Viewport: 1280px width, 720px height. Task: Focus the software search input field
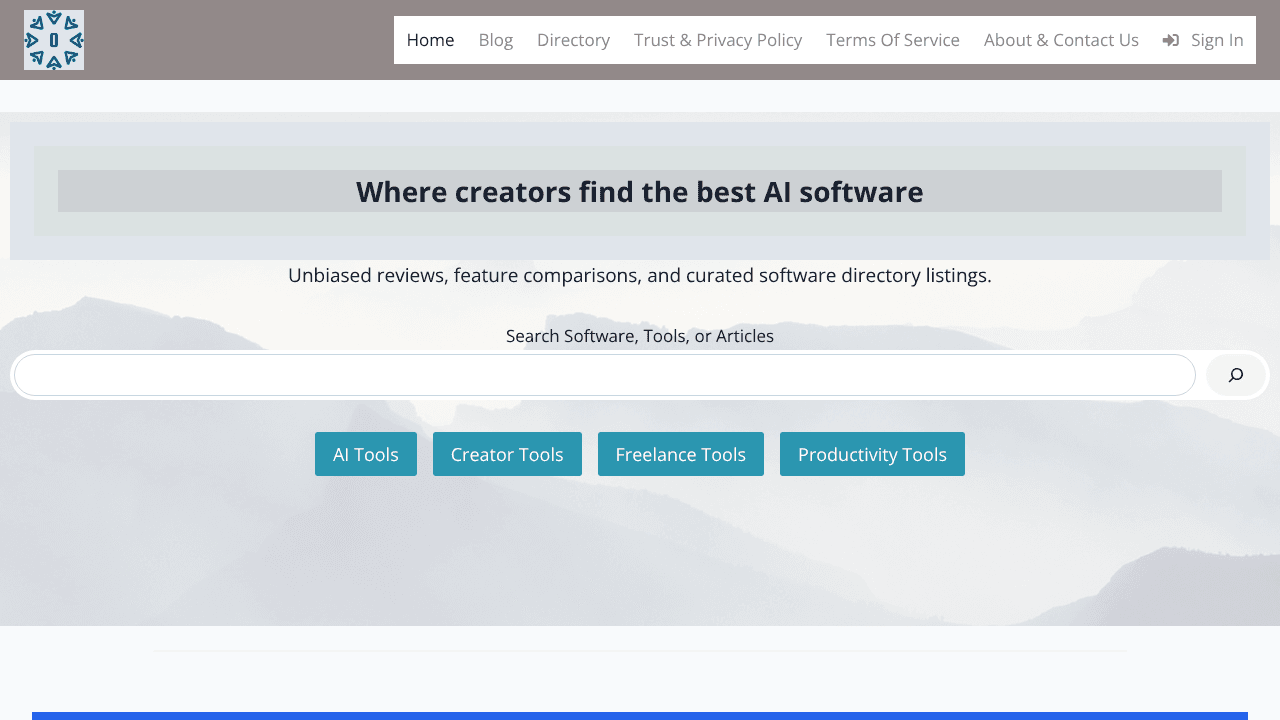605,375
